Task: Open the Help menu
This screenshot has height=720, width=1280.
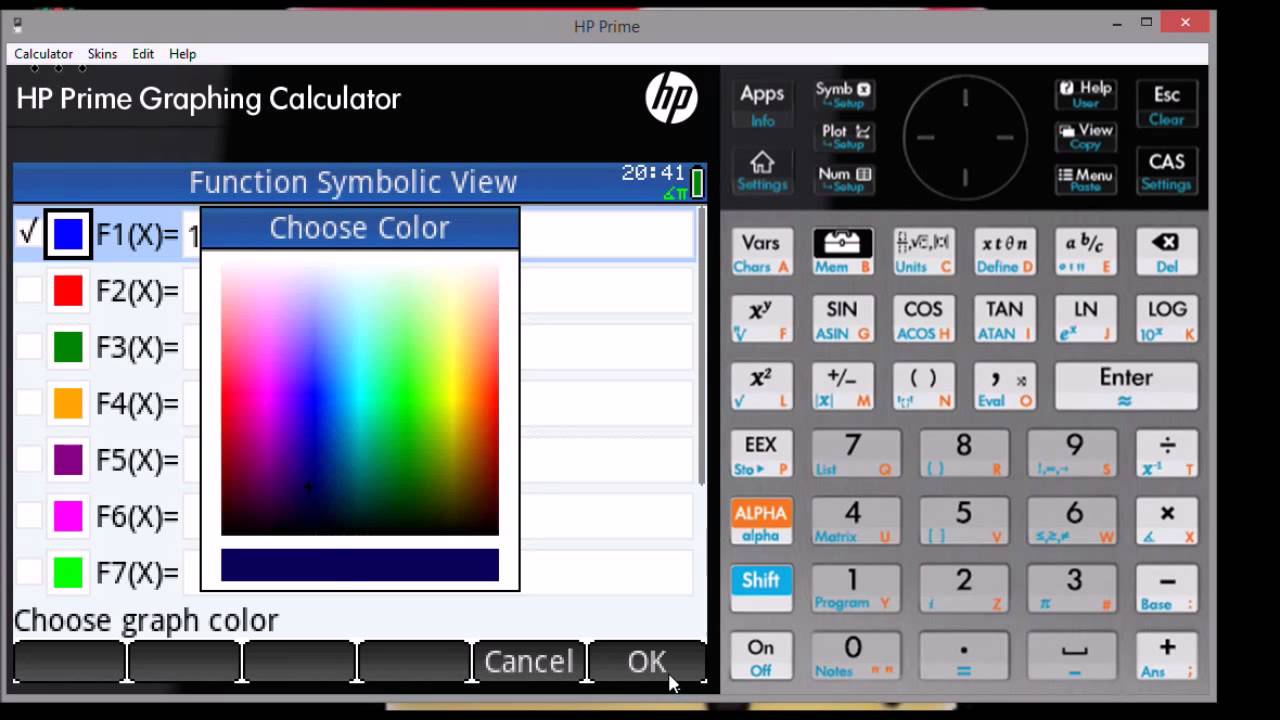Action: tap(182, 54)
